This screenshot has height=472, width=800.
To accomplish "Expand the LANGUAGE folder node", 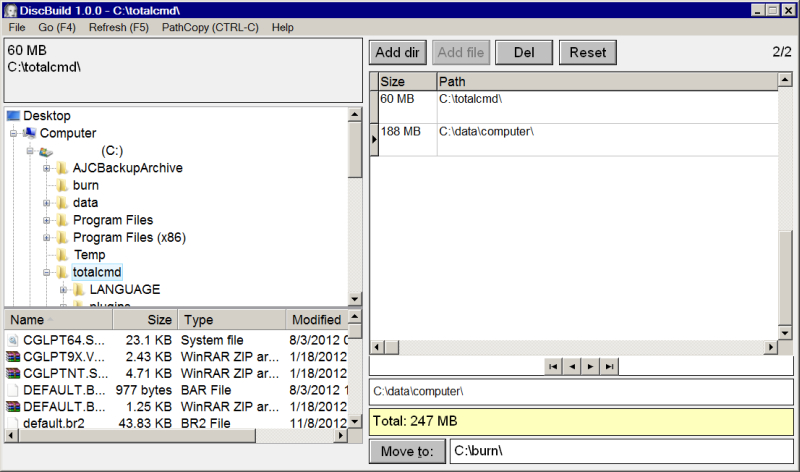I will point(63,290).
